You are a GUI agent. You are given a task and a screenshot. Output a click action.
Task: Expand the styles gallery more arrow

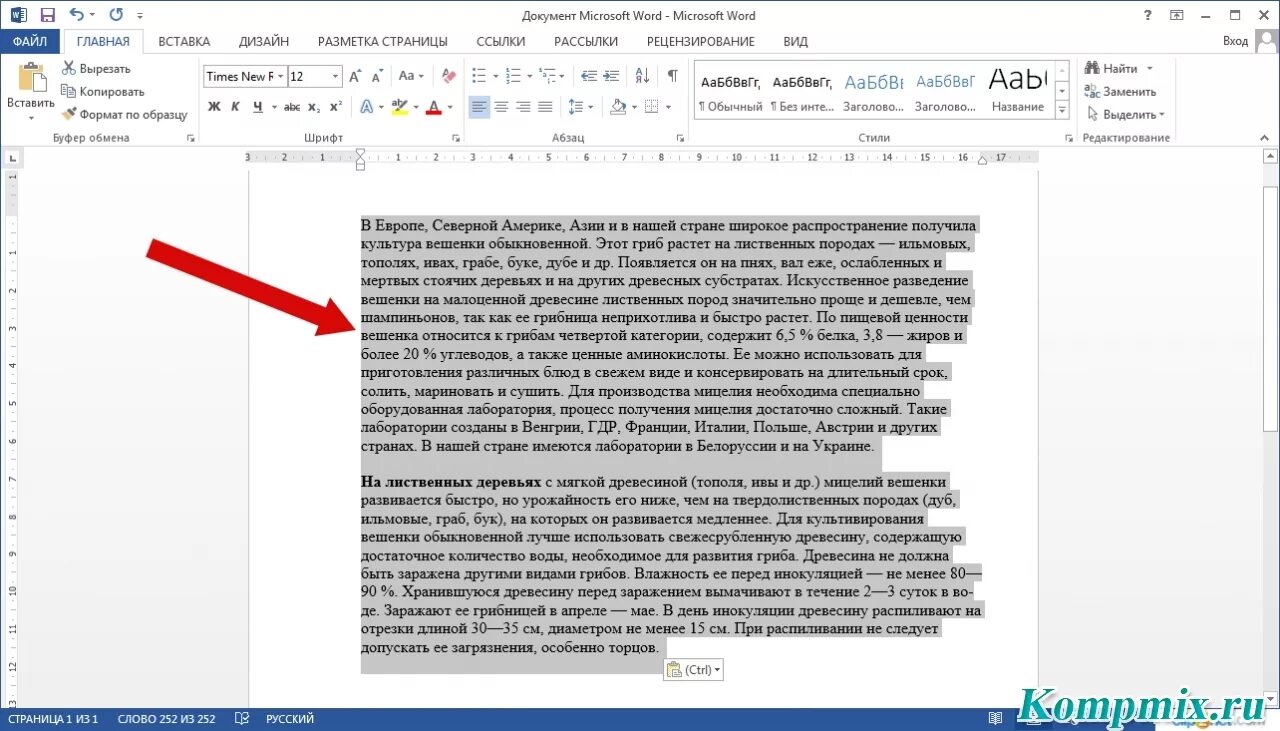(x=1062, y=111)
